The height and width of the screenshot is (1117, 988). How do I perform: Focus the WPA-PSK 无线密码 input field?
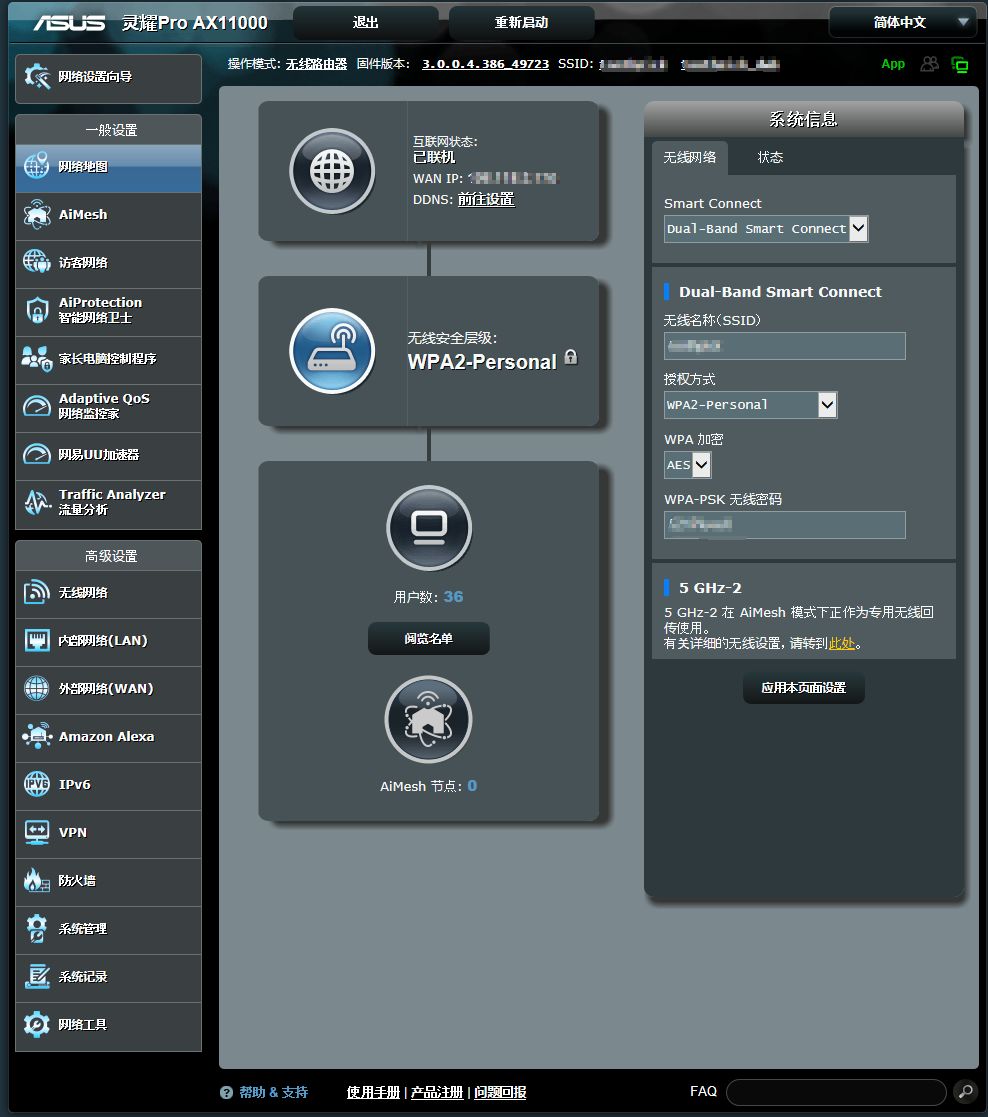[x=784, y=525]
